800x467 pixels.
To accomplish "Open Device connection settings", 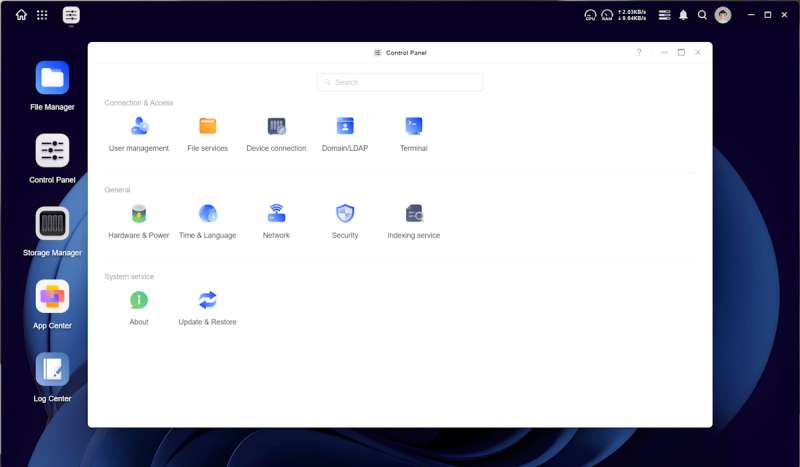I will point(276,134).
